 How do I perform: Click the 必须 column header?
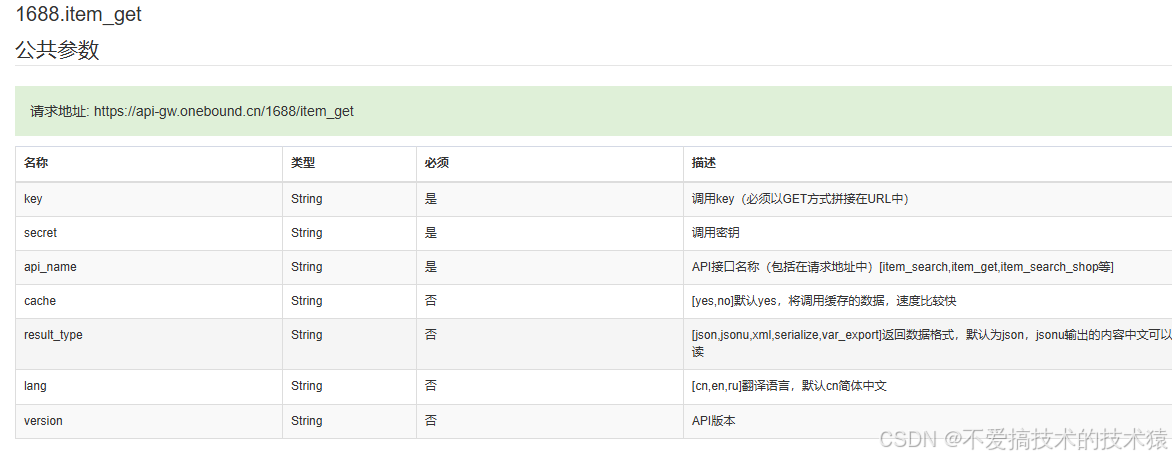point(437,163)
